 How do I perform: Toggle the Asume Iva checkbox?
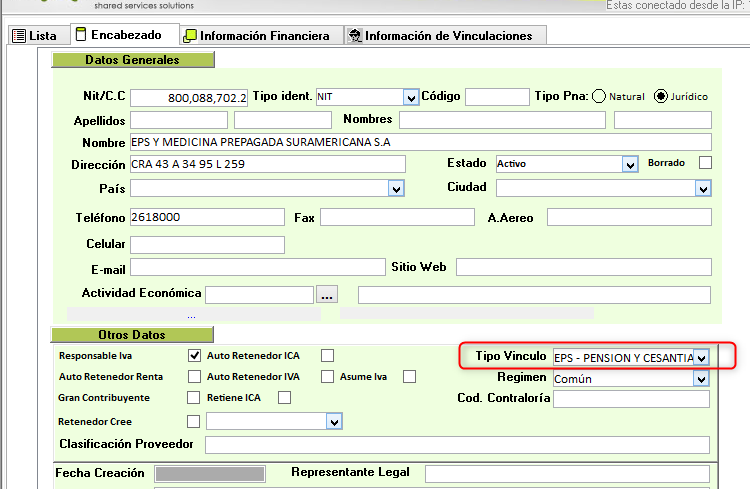pos(409,377)
